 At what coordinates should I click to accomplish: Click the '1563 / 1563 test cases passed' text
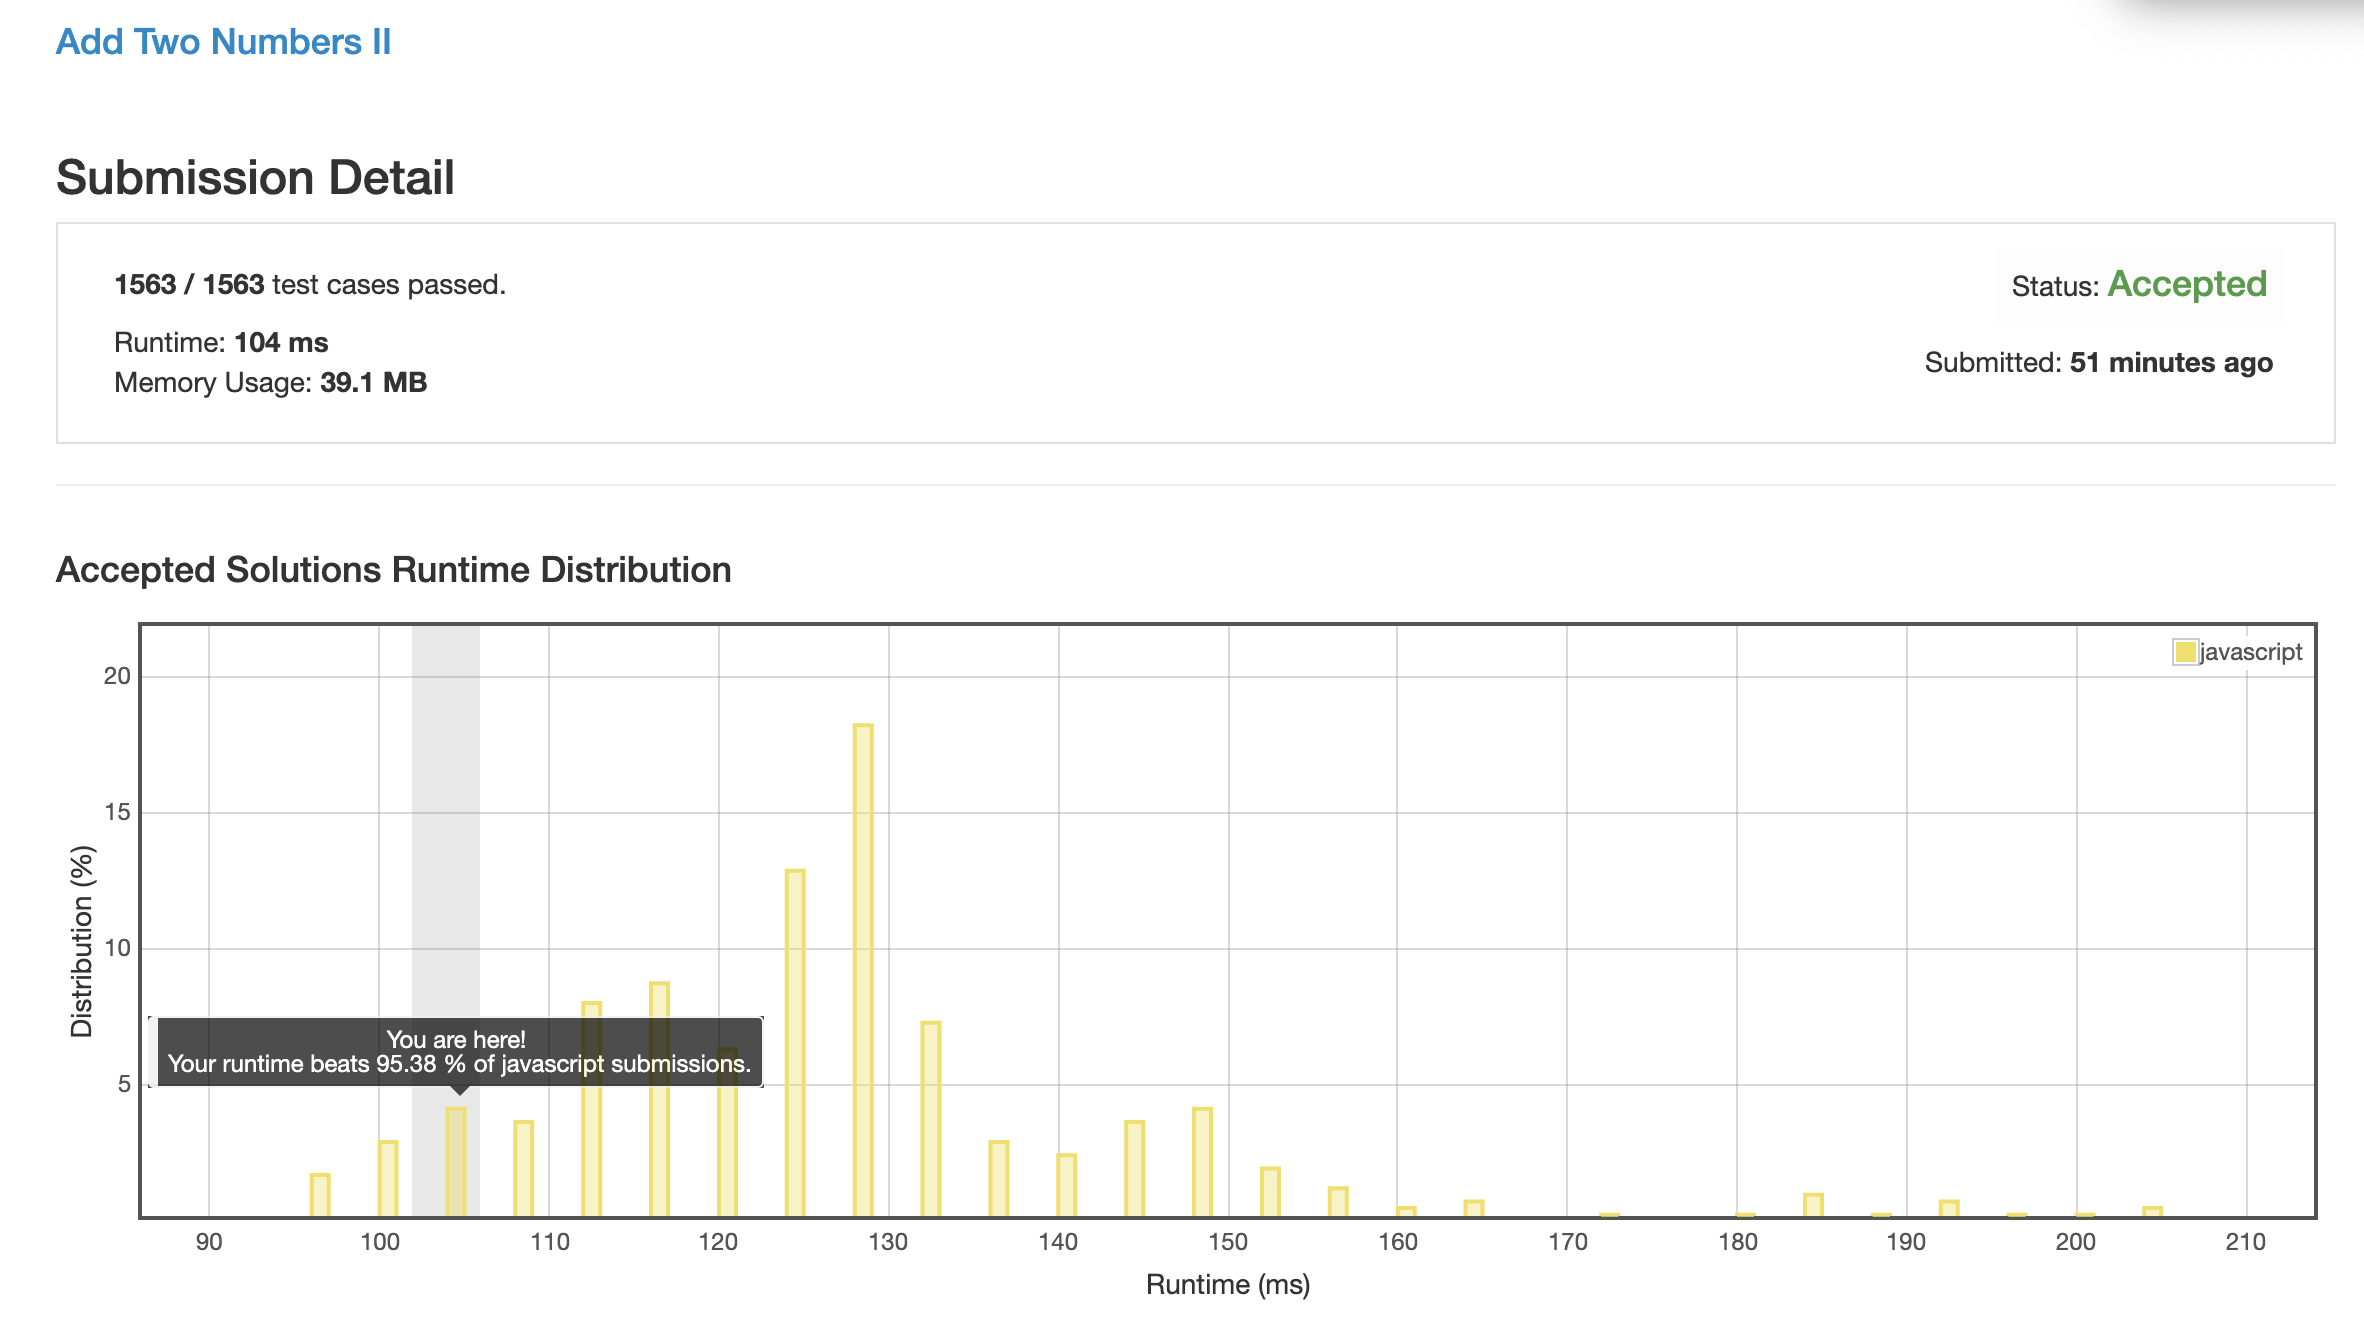coord(310,285)
